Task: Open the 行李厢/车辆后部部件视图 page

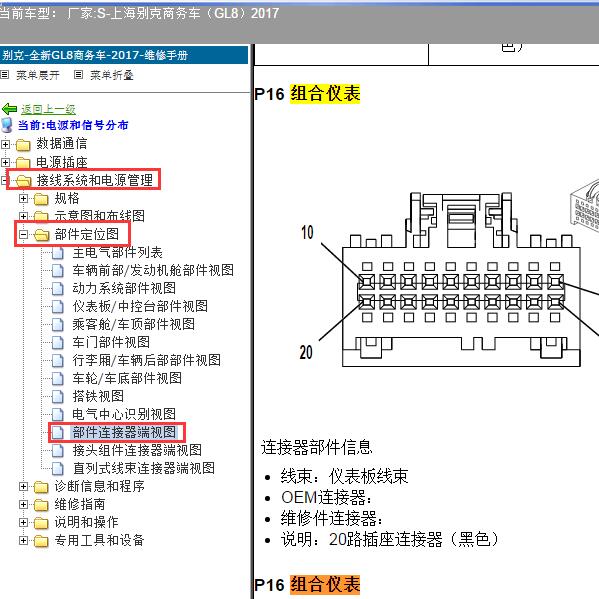Action: coord(147,360)
